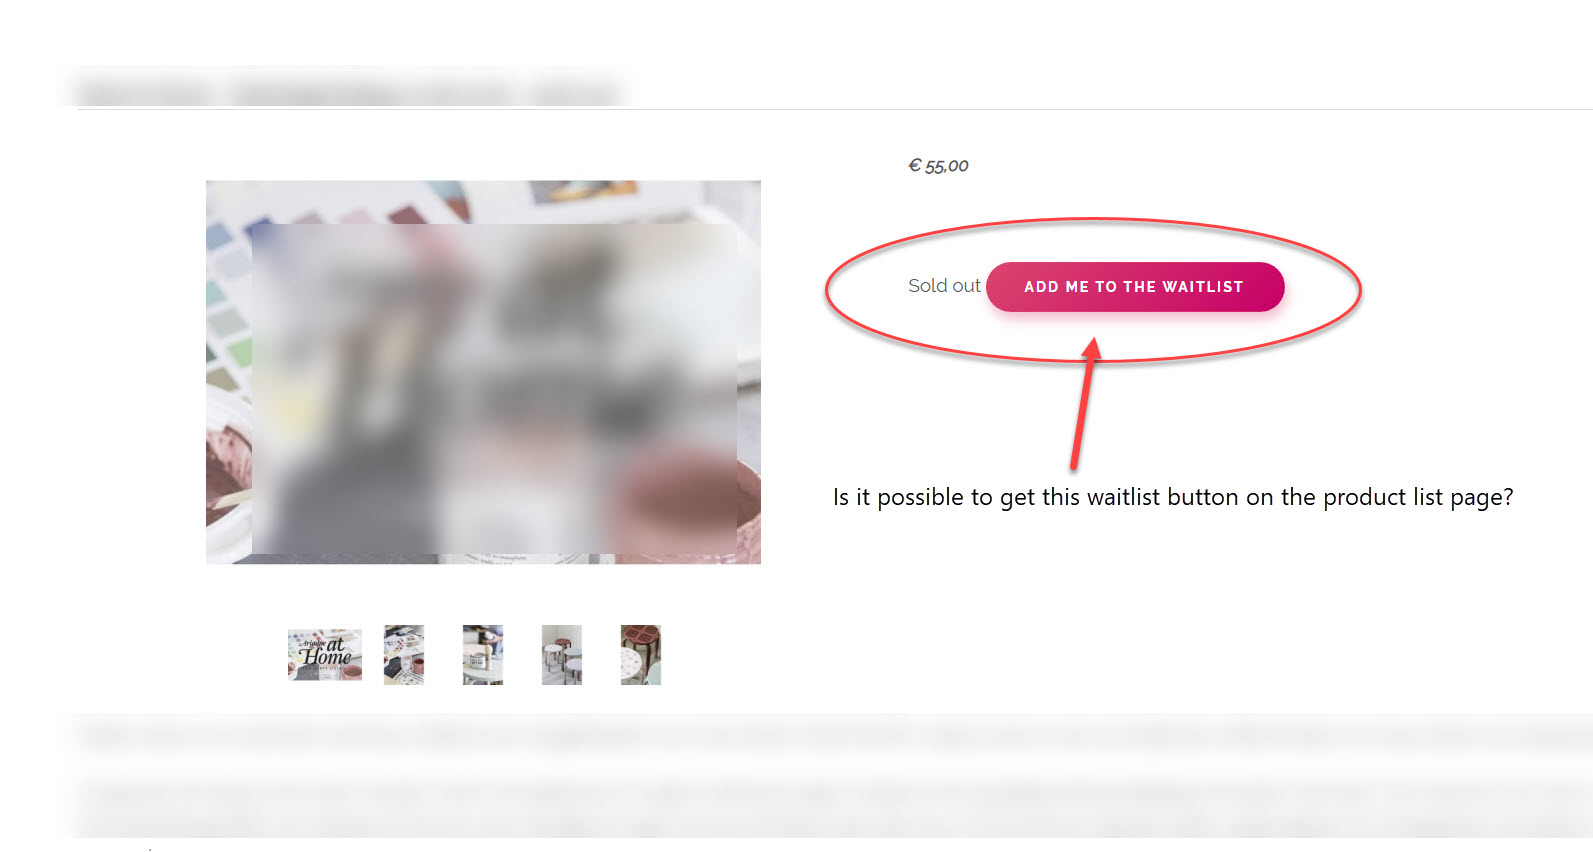
Task: Show the paint tin with brush thumbnail
Action: click(x=483, y=655)
